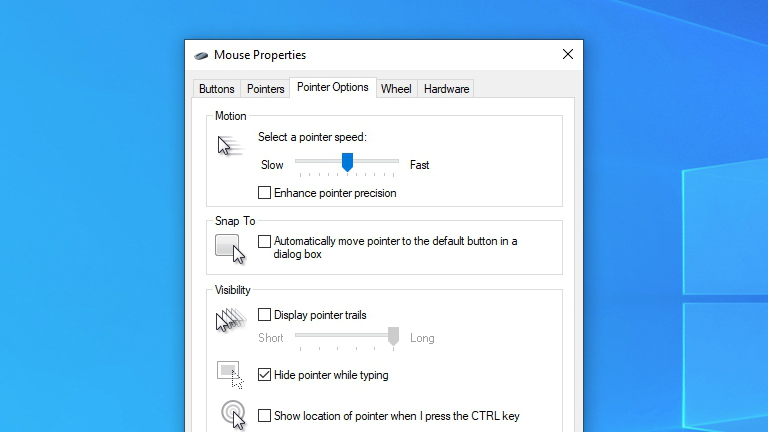
Task: Click the CTRL key pointer location icon
Action: click(233, 415)
